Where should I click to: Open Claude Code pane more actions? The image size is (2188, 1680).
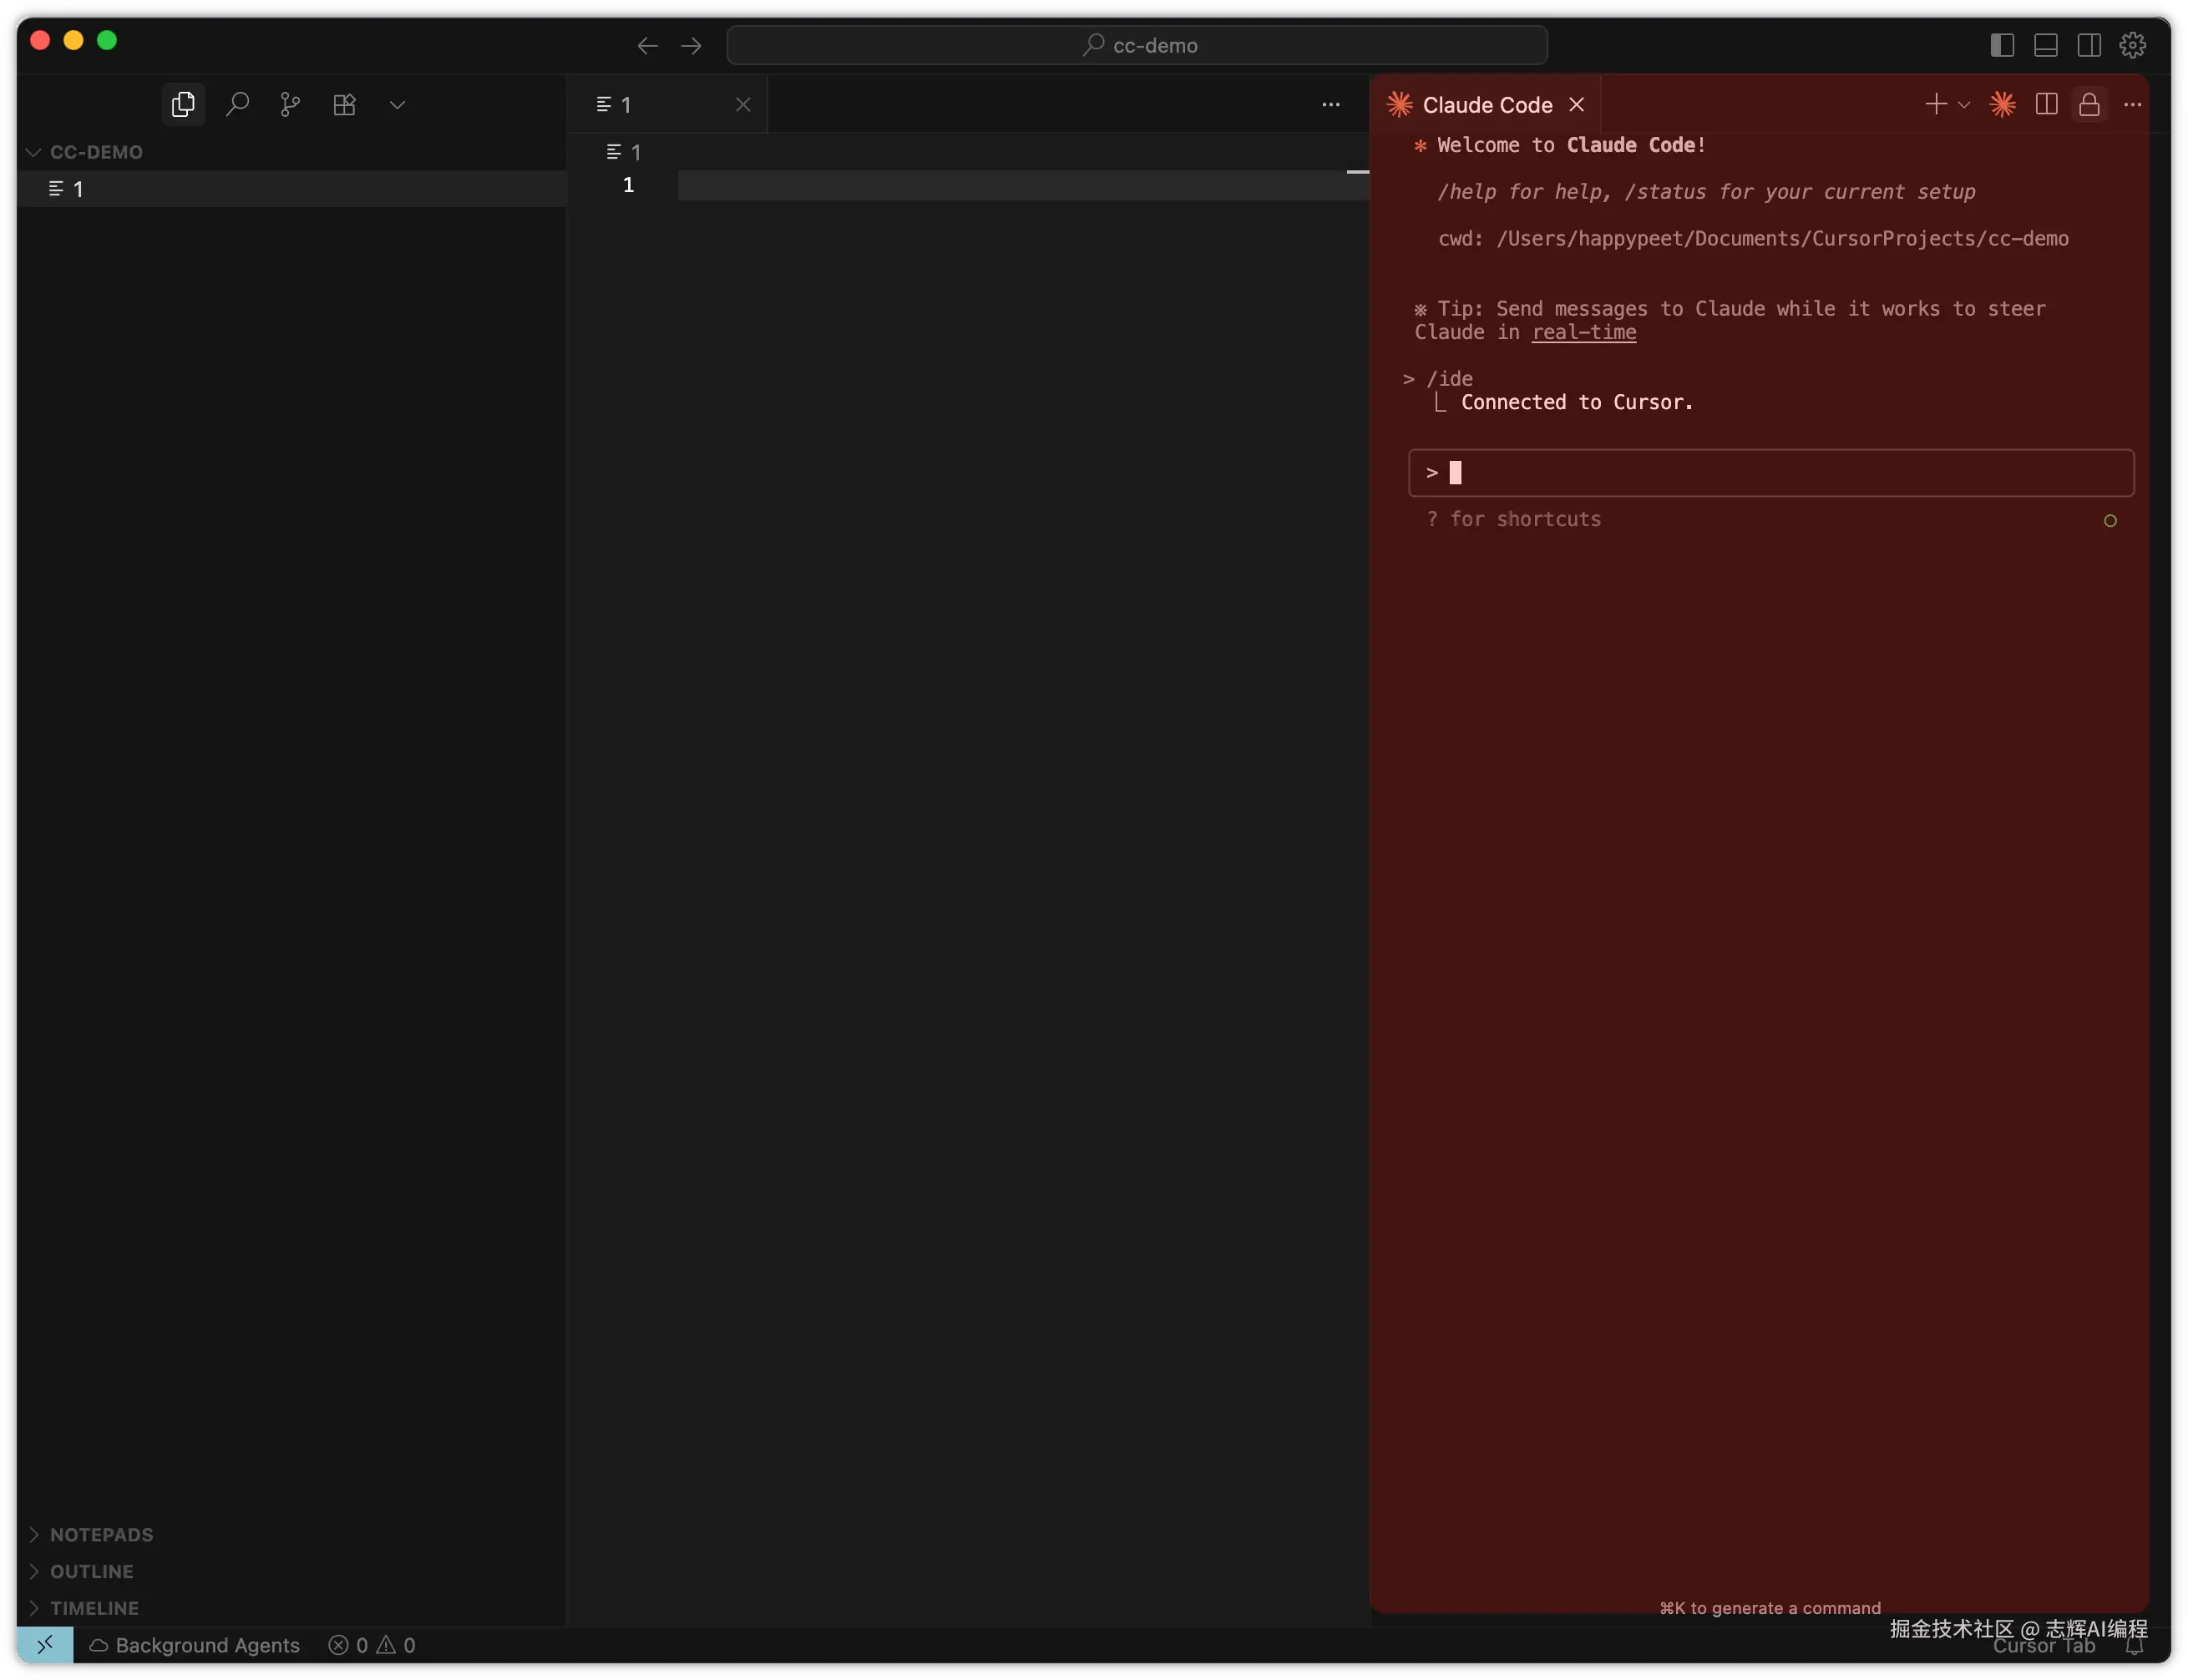tap(2133, 104)
